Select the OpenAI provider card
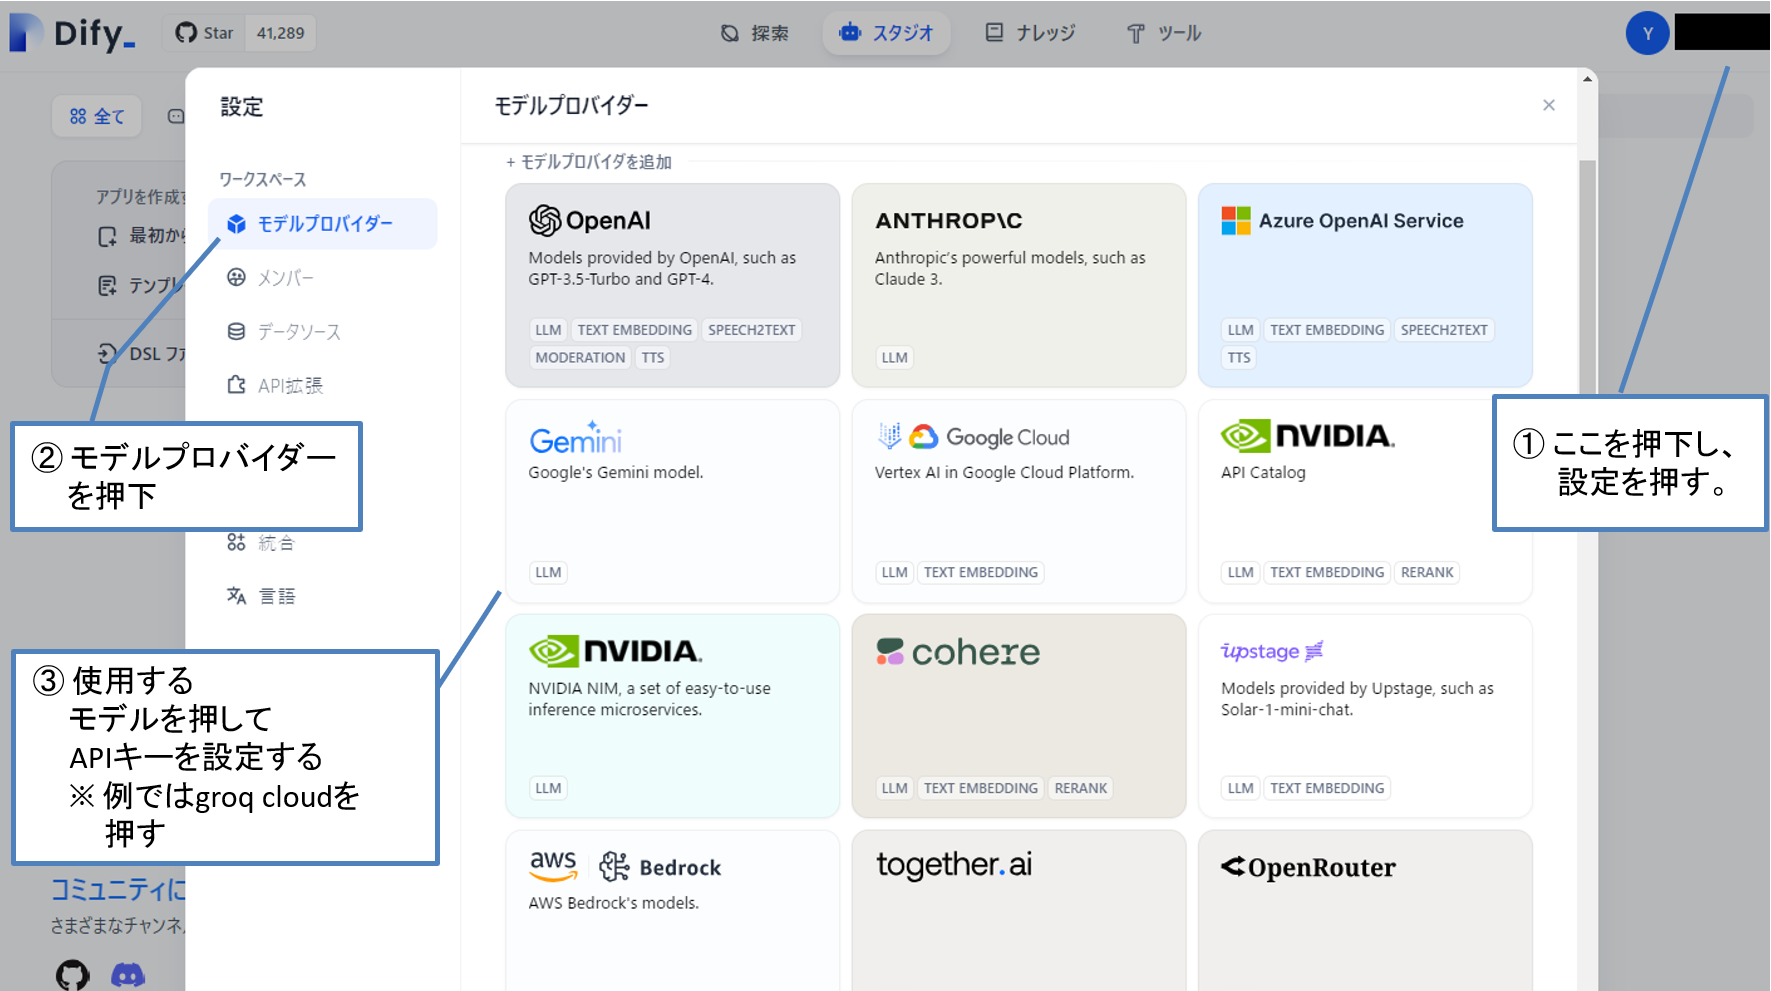Image resolution: width=1771 pixels, height=991 pixels. coord(672,285)
